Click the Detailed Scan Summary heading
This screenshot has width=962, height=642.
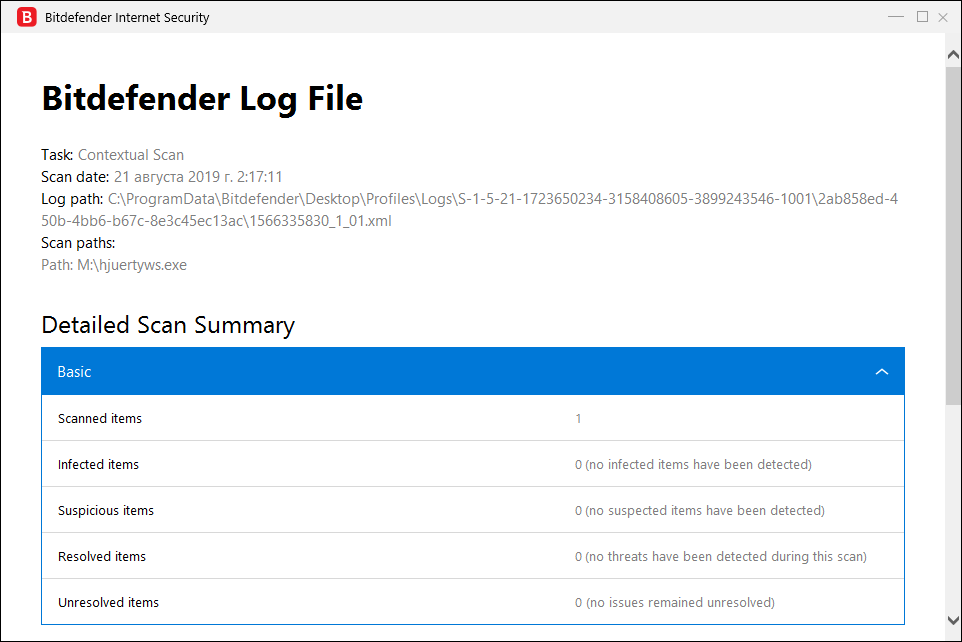(168, 325)
